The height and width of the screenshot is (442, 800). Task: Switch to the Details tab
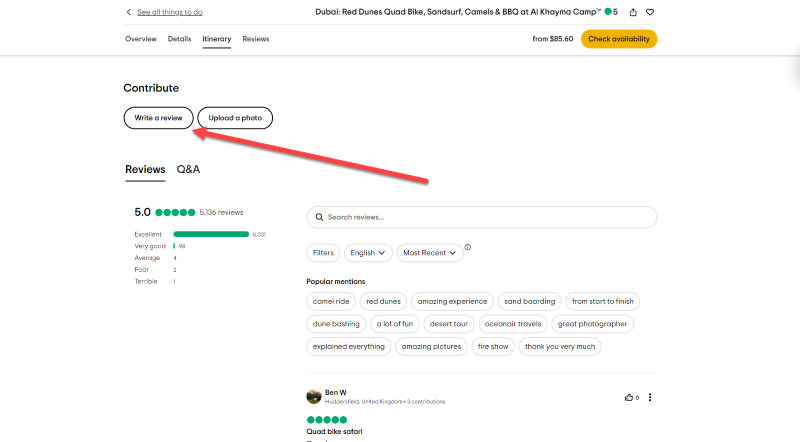click(x=179, y=39)
